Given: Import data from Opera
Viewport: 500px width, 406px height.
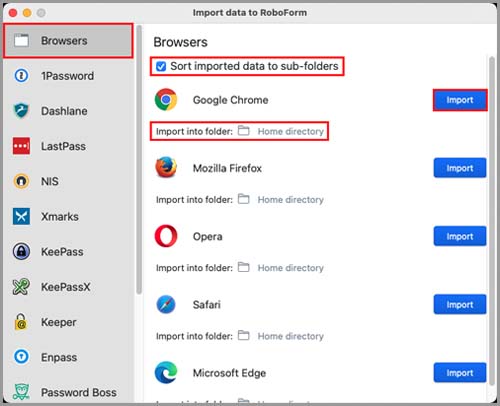Looking at the screenshot, I should click(x=460, y=236).
